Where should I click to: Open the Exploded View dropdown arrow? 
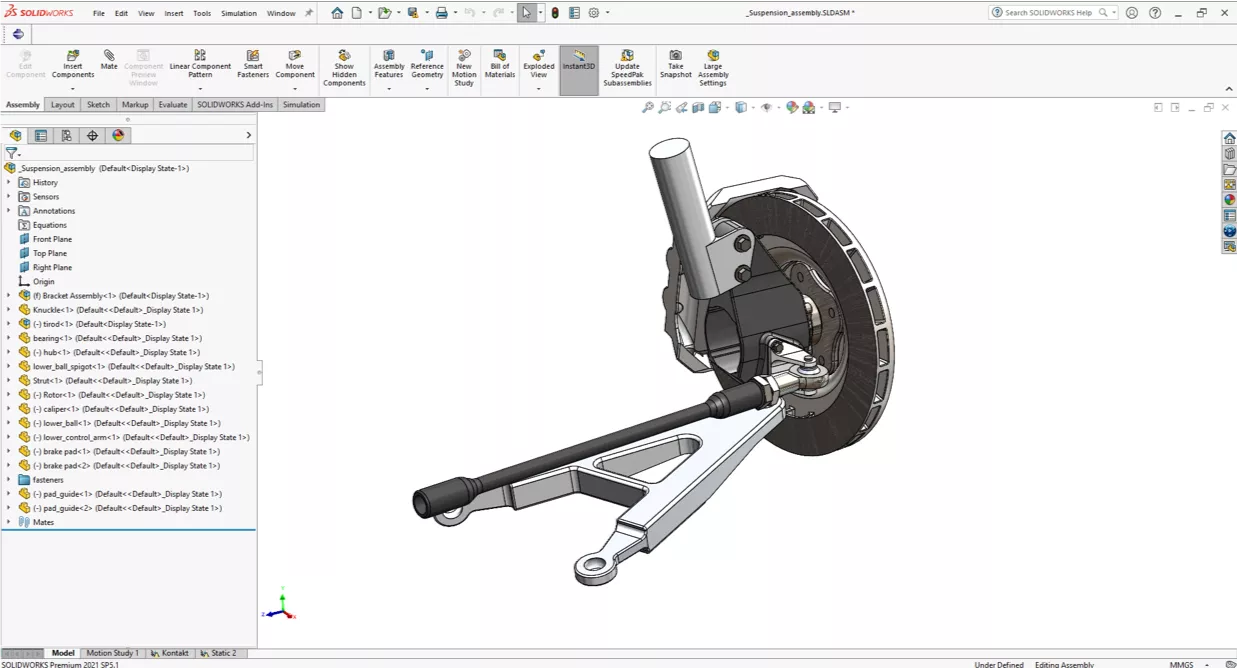click(539, 89)
